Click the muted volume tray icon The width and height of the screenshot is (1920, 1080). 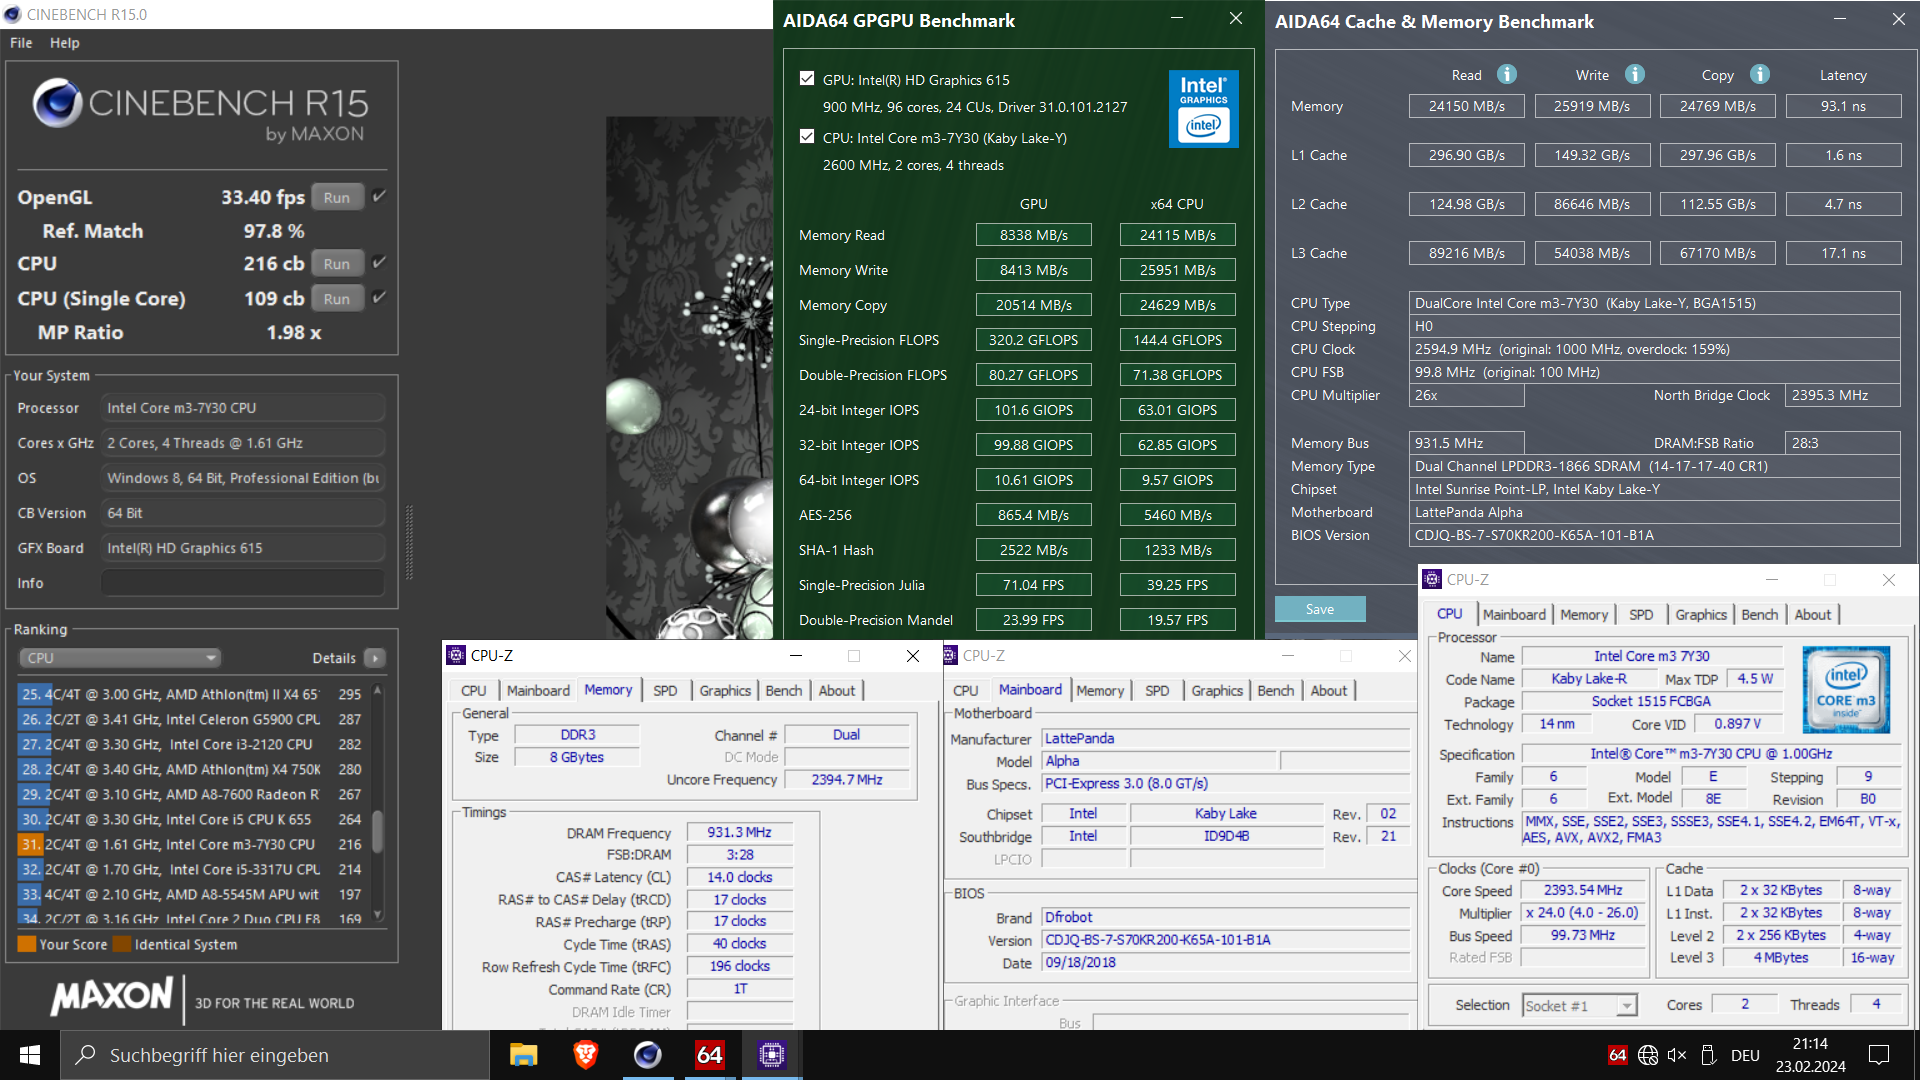point(1677,1055)
